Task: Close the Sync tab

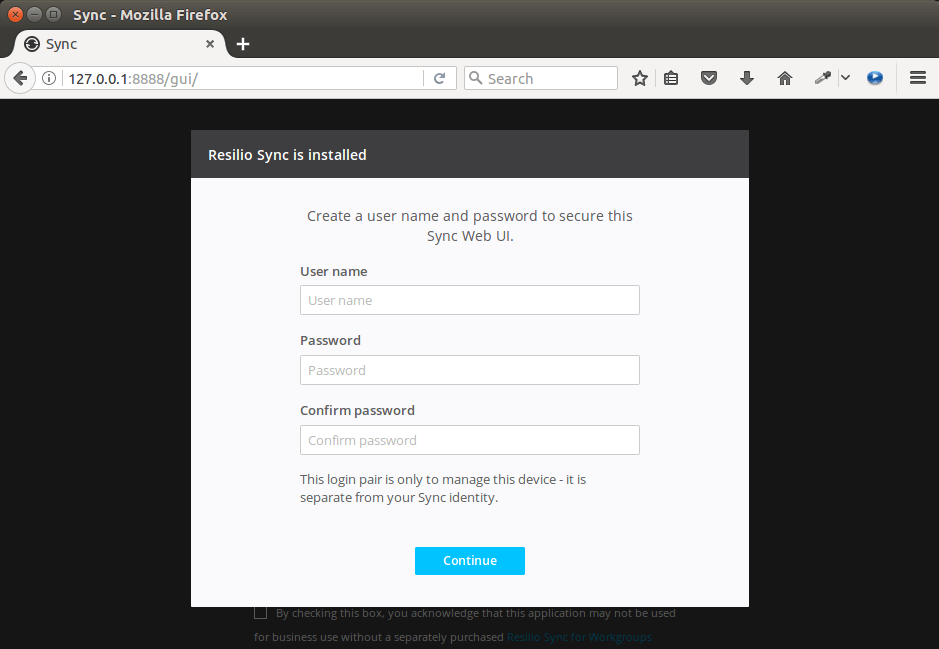Action: click(210, 44)
